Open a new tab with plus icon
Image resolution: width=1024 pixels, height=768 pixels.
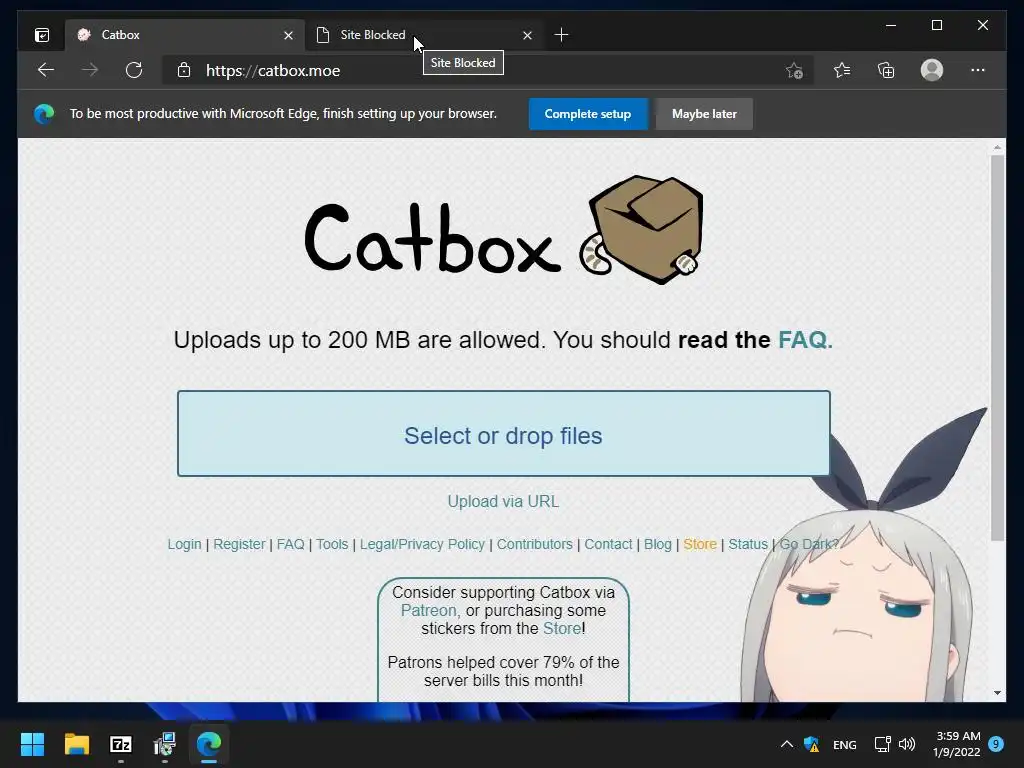click(561, 35)
